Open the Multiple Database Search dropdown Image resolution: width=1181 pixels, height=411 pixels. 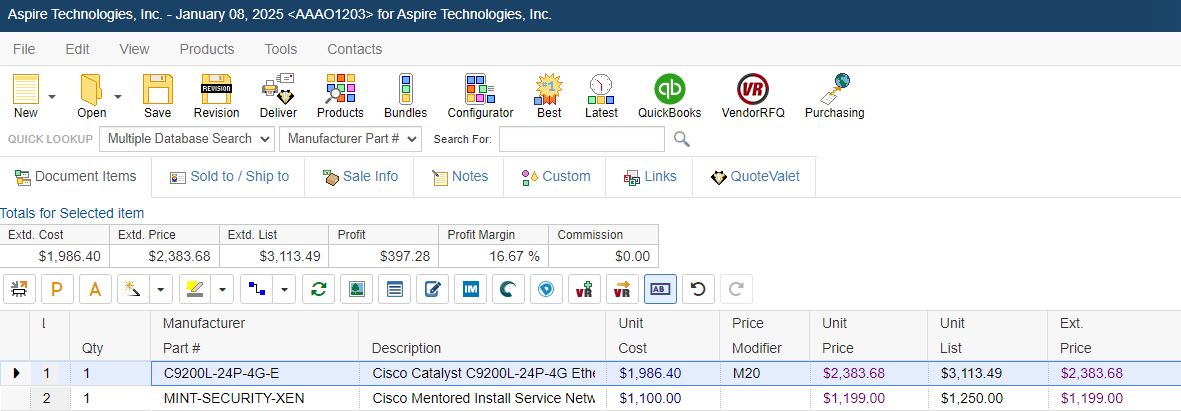tap(187, 138)
